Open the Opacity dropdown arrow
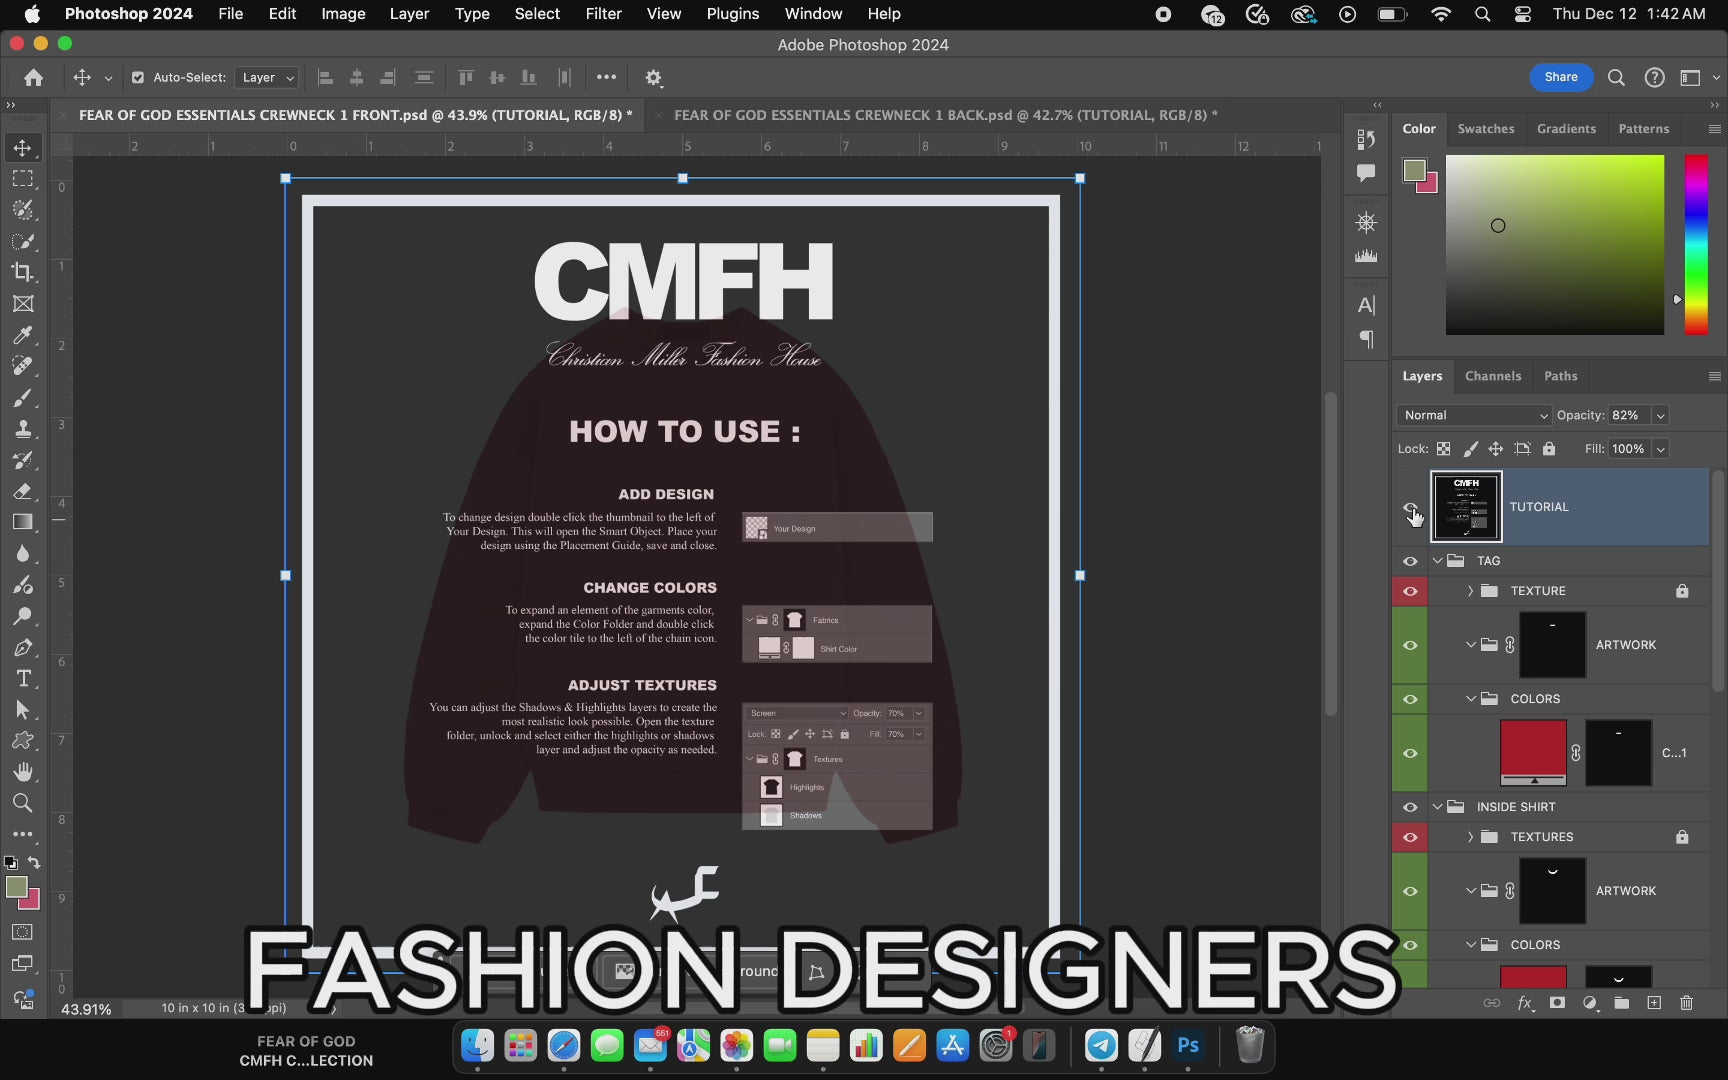The image size is (1728, 1080). pos(1661,415)
